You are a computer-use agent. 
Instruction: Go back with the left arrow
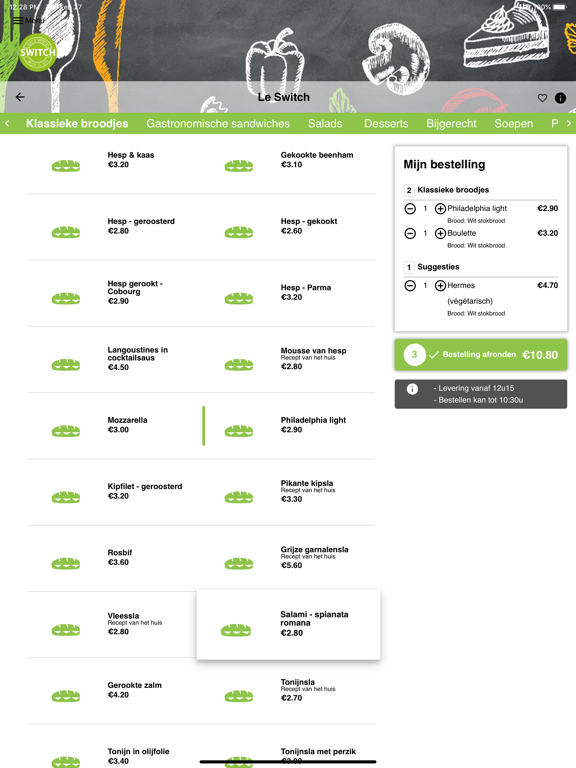20,97
